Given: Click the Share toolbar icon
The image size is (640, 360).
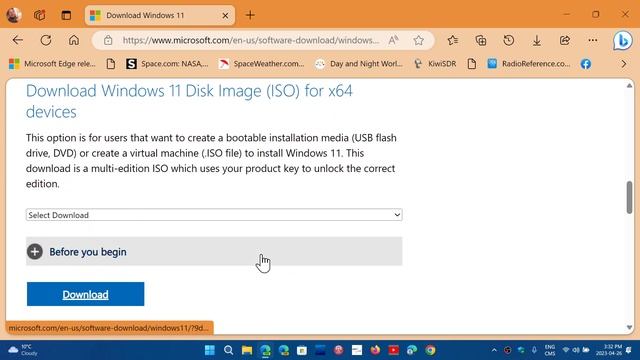Looking at the screenshot, I should pos(565,40).
